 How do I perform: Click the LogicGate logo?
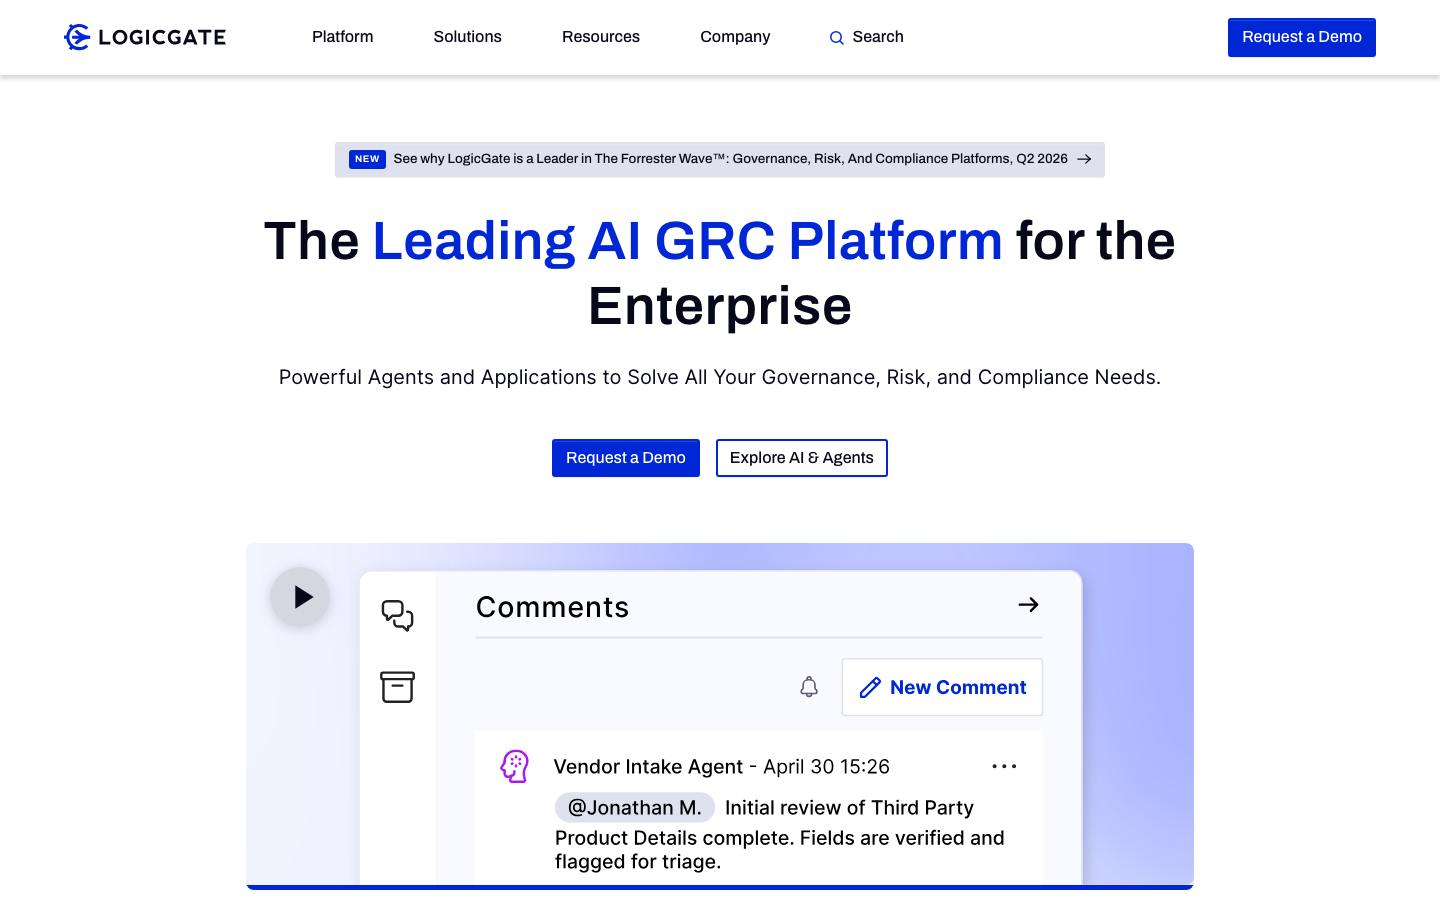point(145,37)
